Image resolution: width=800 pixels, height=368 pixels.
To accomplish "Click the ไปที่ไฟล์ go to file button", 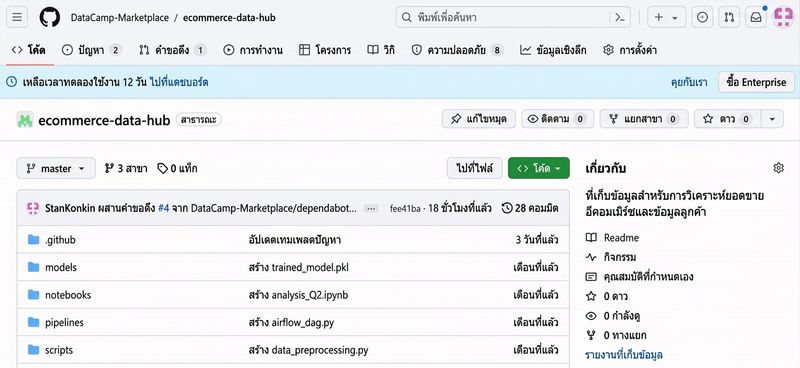I will point(474,168).
